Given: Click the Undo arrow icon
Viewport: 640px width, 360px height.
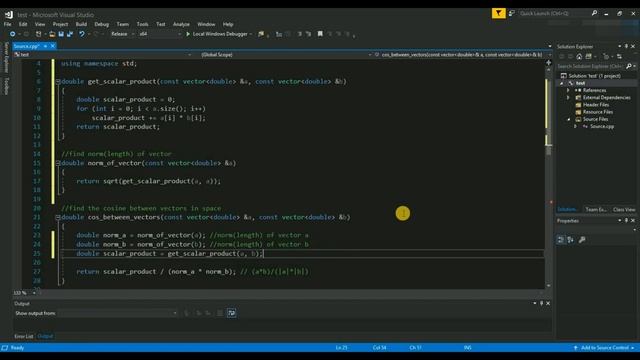Looking at the screenshot, I should coord(82,34).
